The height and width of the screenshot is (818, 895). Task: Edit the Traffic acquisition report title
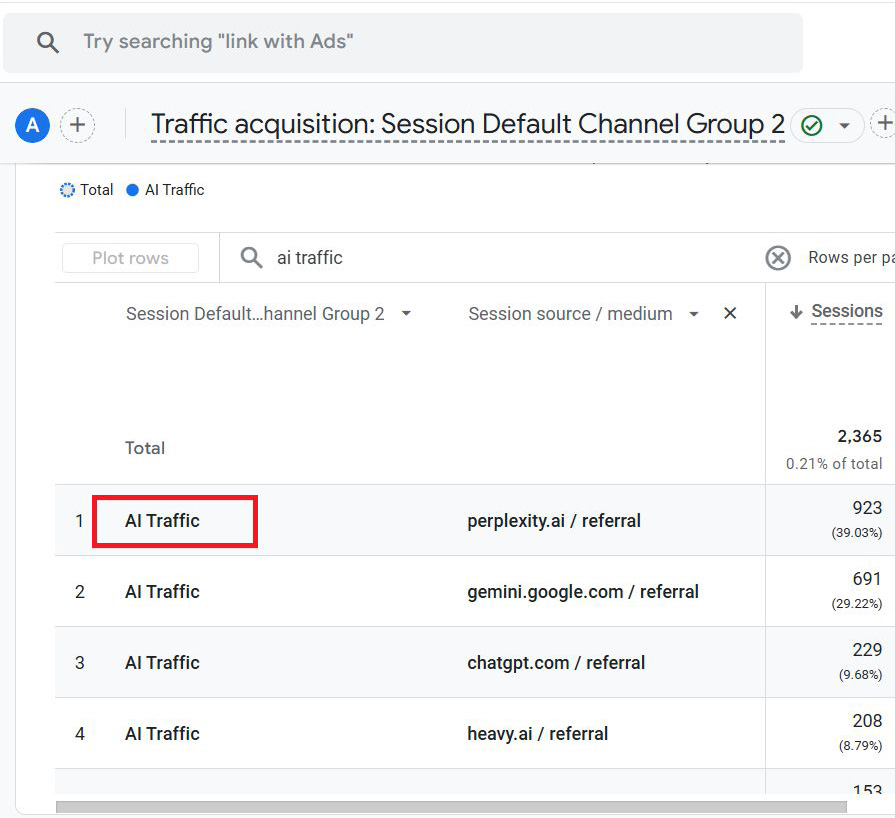click(x=468, y=124)
